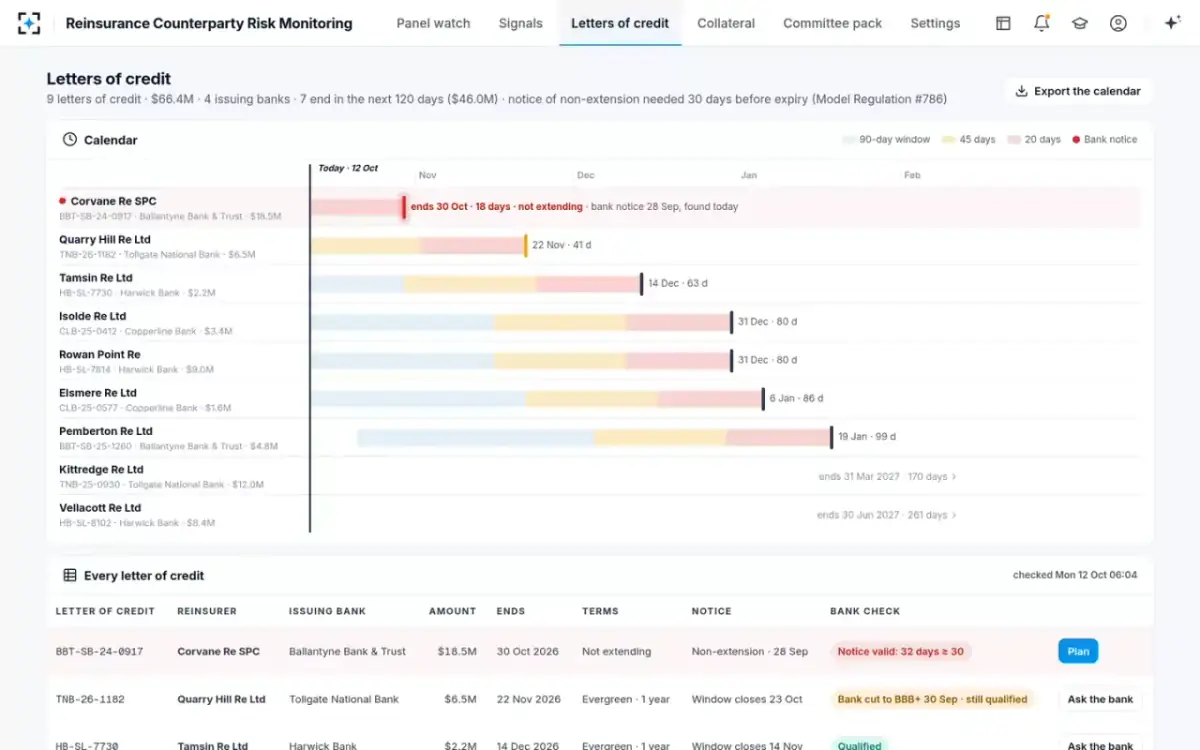Click the red dot beside Corvane Re SPC
The height and width of the screenshot is (750, 1200).
(62, 201)
